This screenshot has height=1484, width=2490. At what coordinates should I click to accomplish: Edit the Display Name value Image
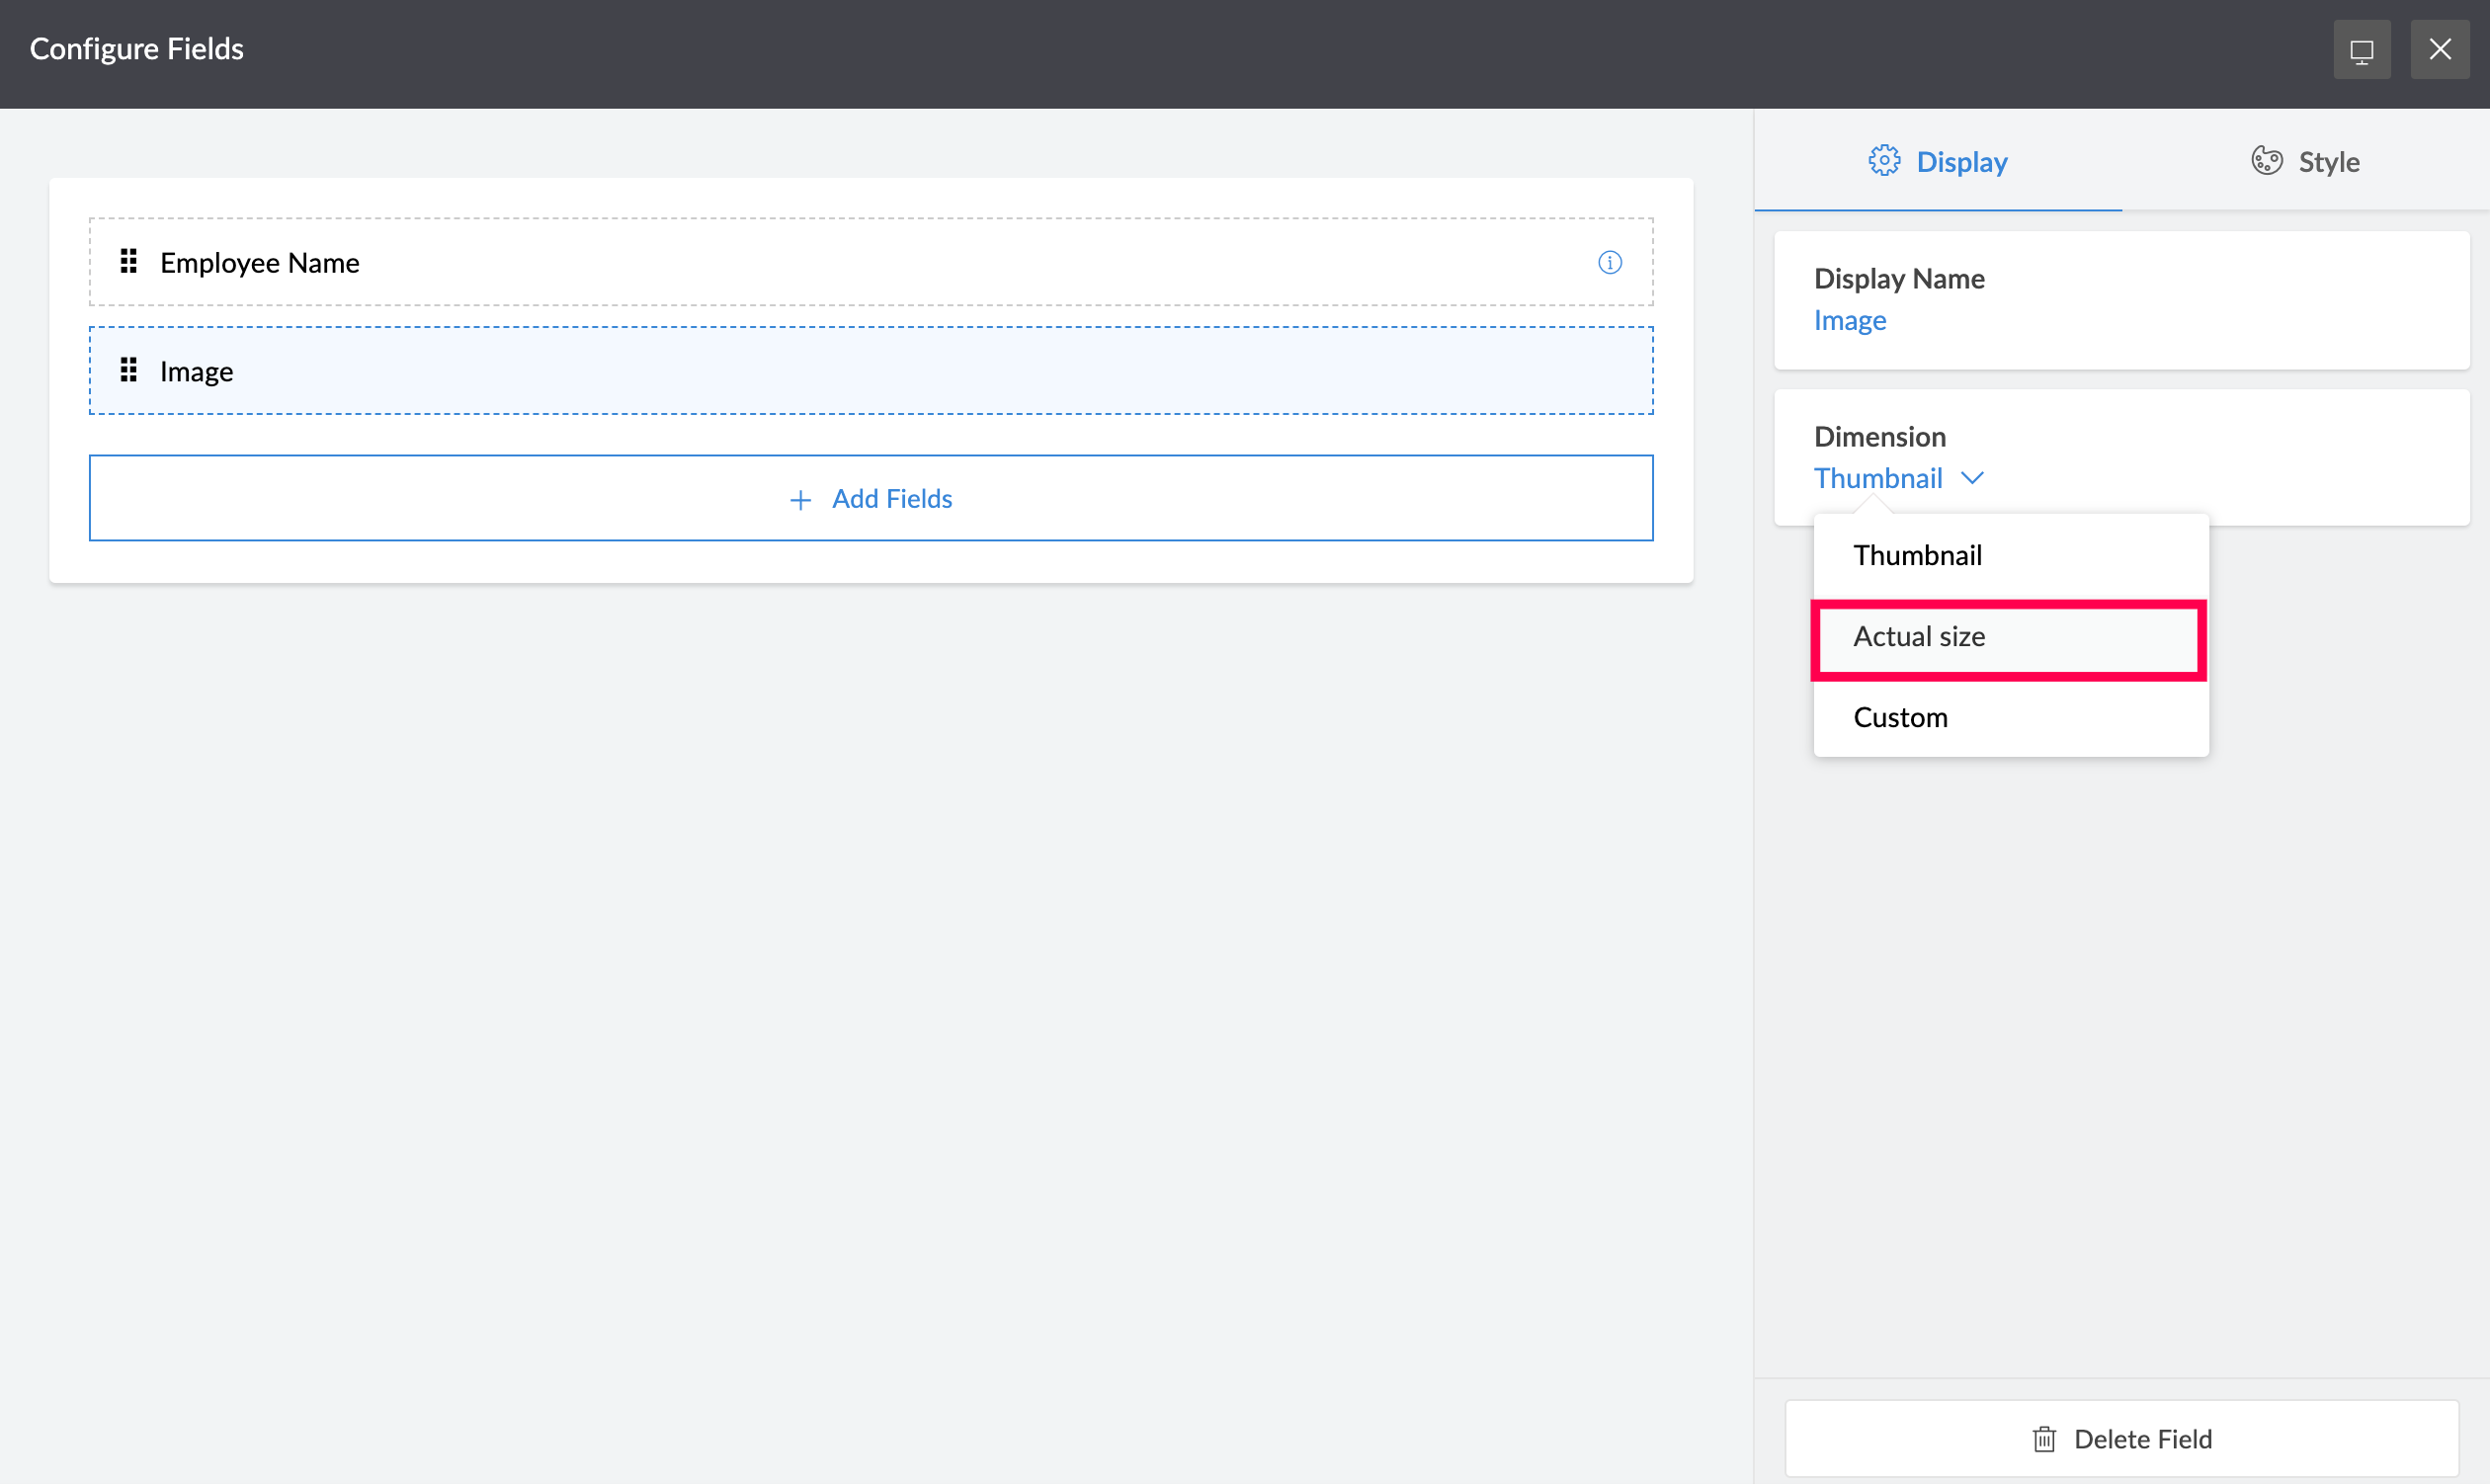[1849, 320]
